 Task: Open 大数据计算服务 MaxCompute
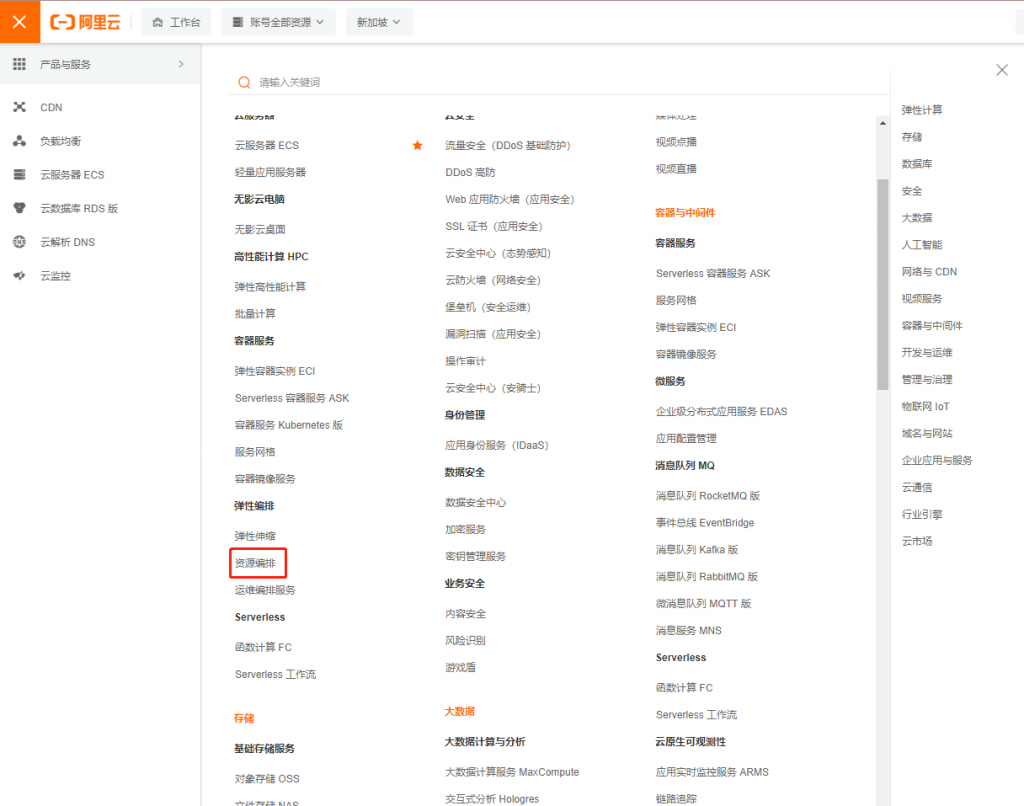(x=512, y=772)
